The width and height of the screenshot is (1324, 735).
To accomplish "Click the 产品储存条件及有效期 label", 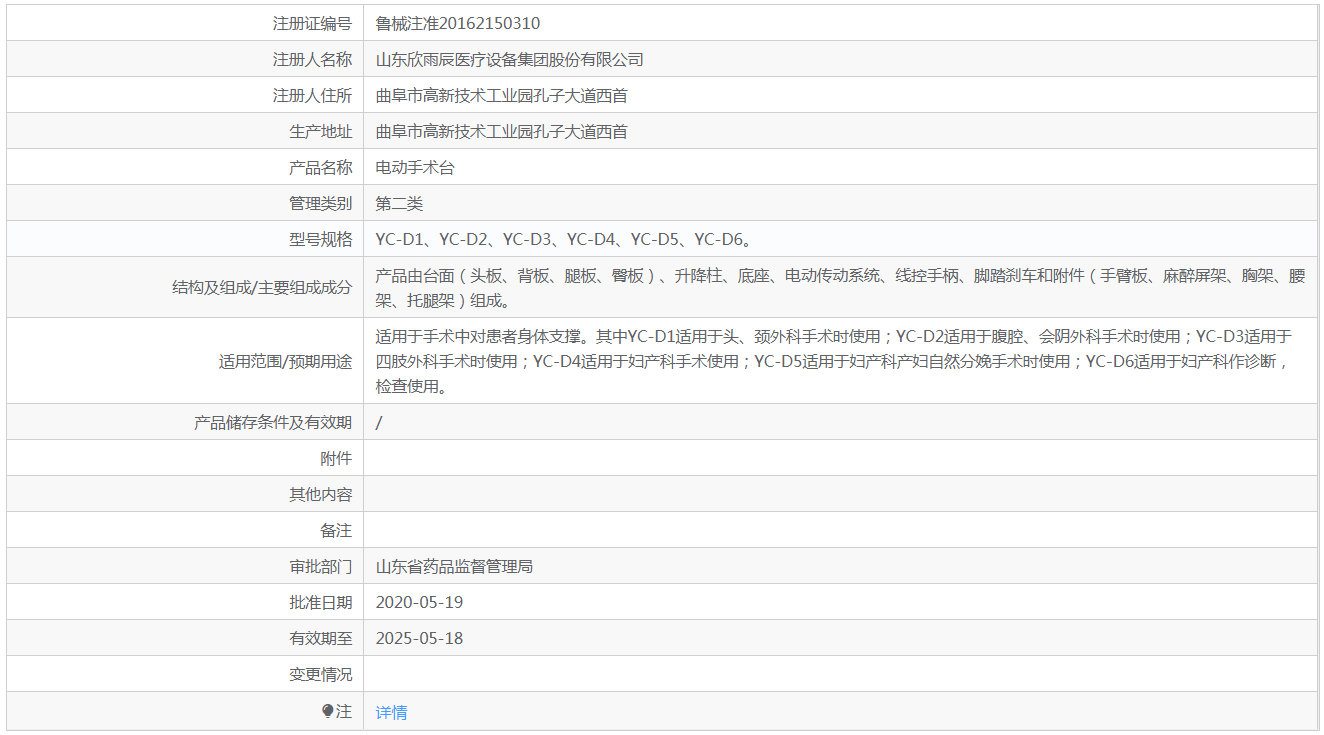I will (273, 422).
